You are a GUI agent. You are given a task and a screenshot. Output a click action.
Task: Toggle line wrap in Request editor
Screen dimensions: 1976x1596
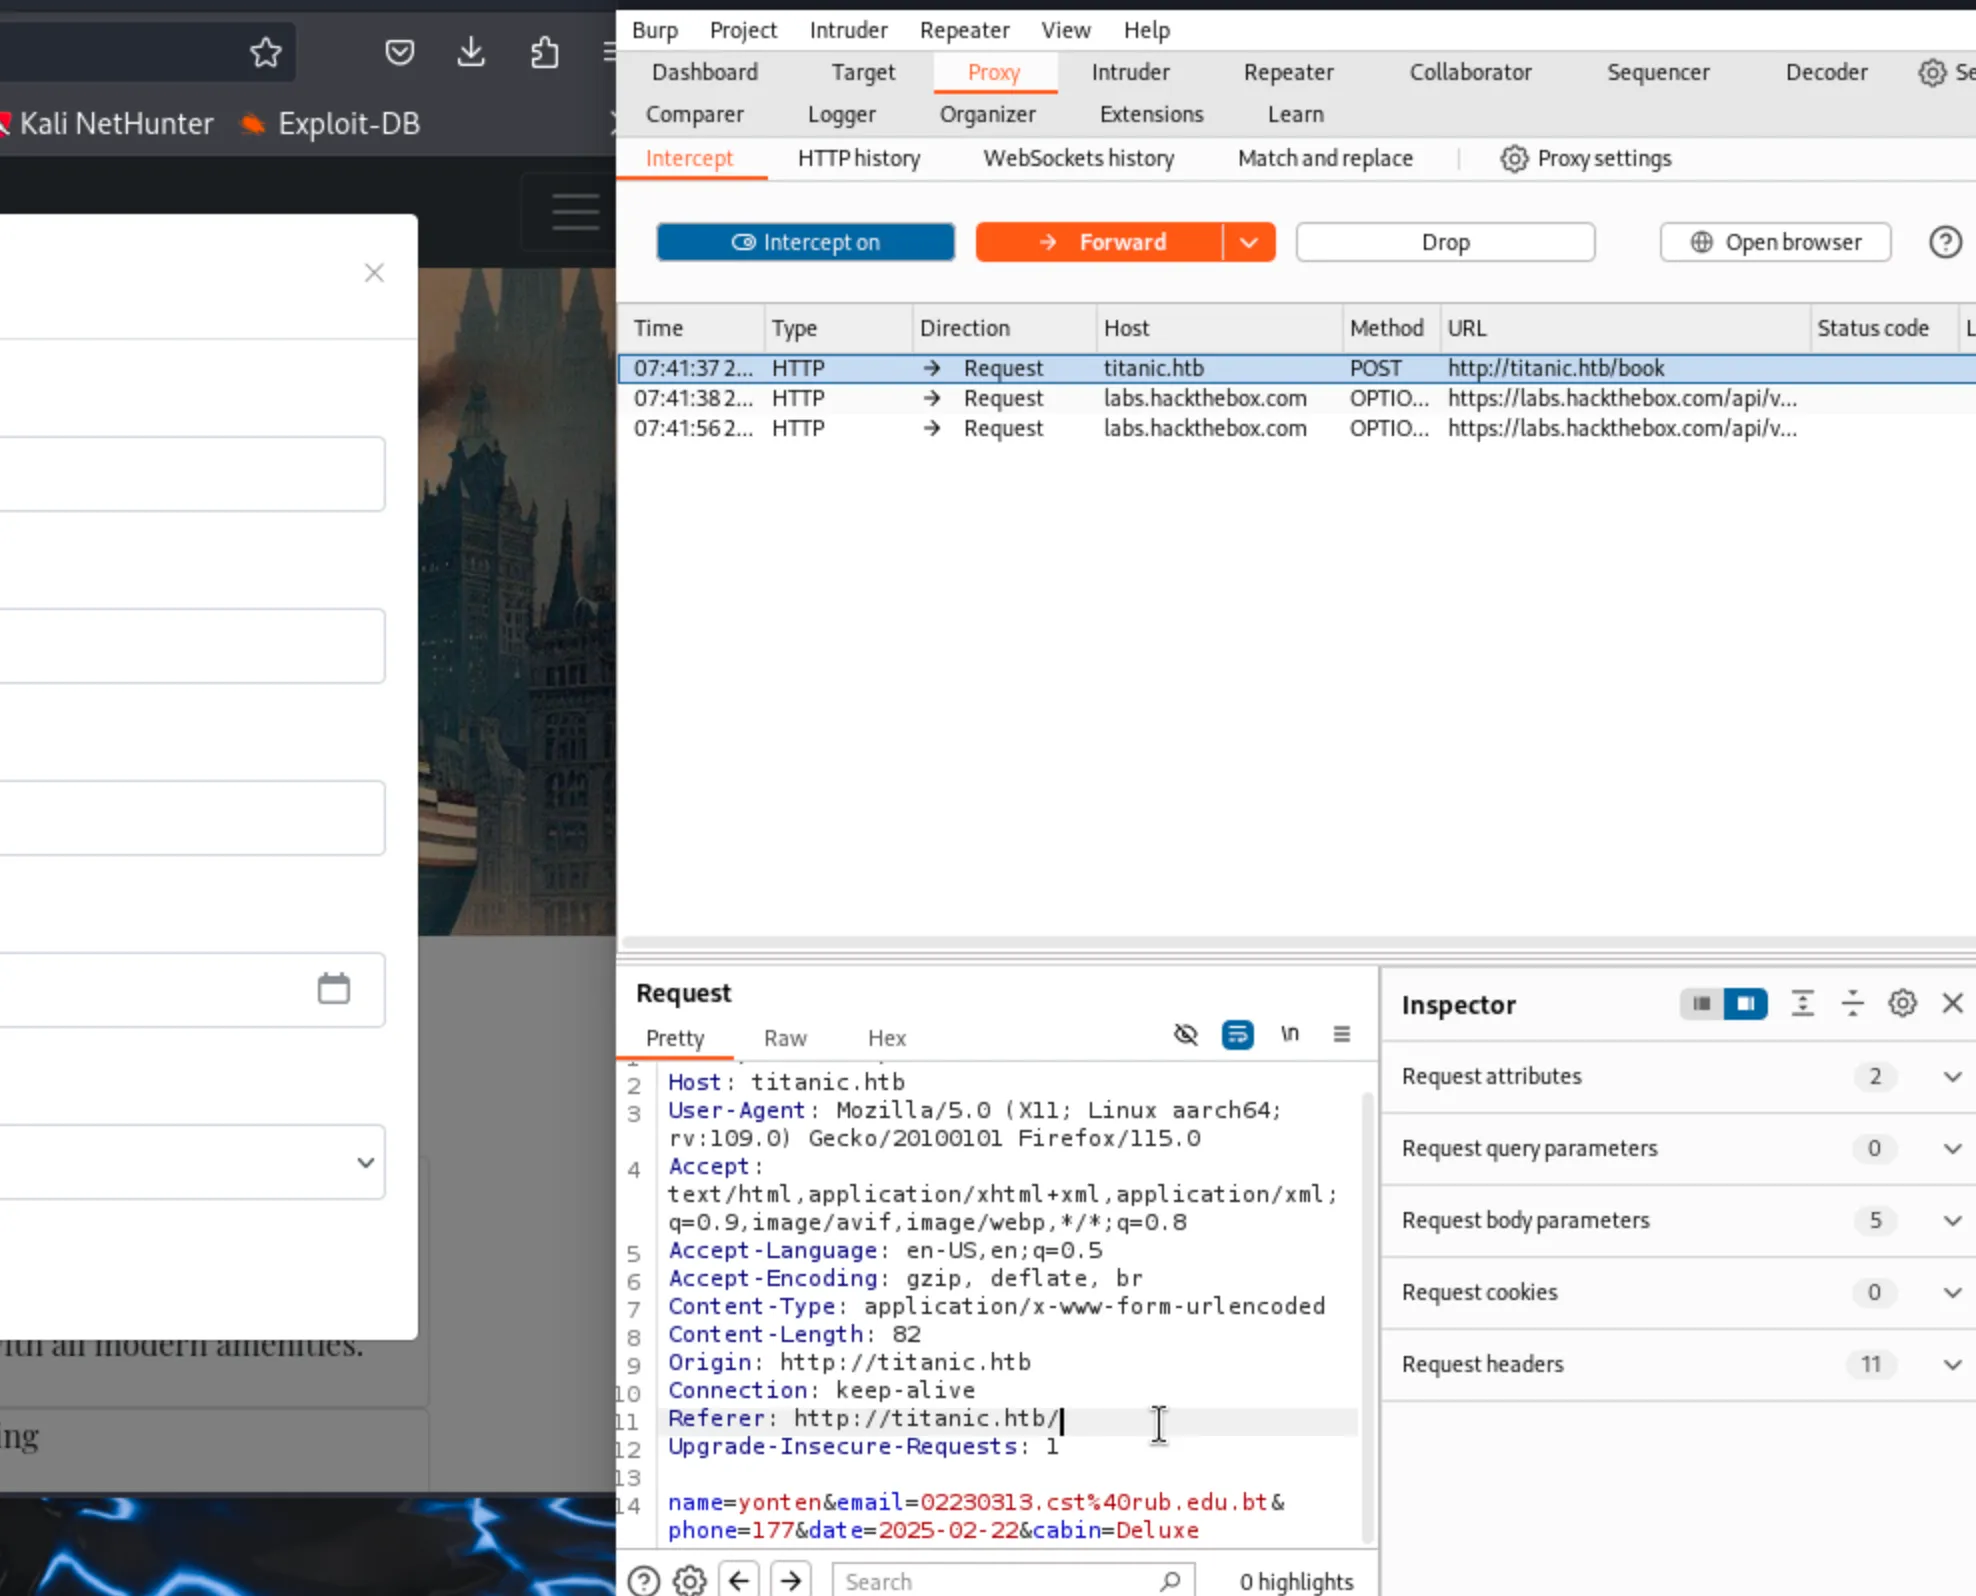1238,1034
